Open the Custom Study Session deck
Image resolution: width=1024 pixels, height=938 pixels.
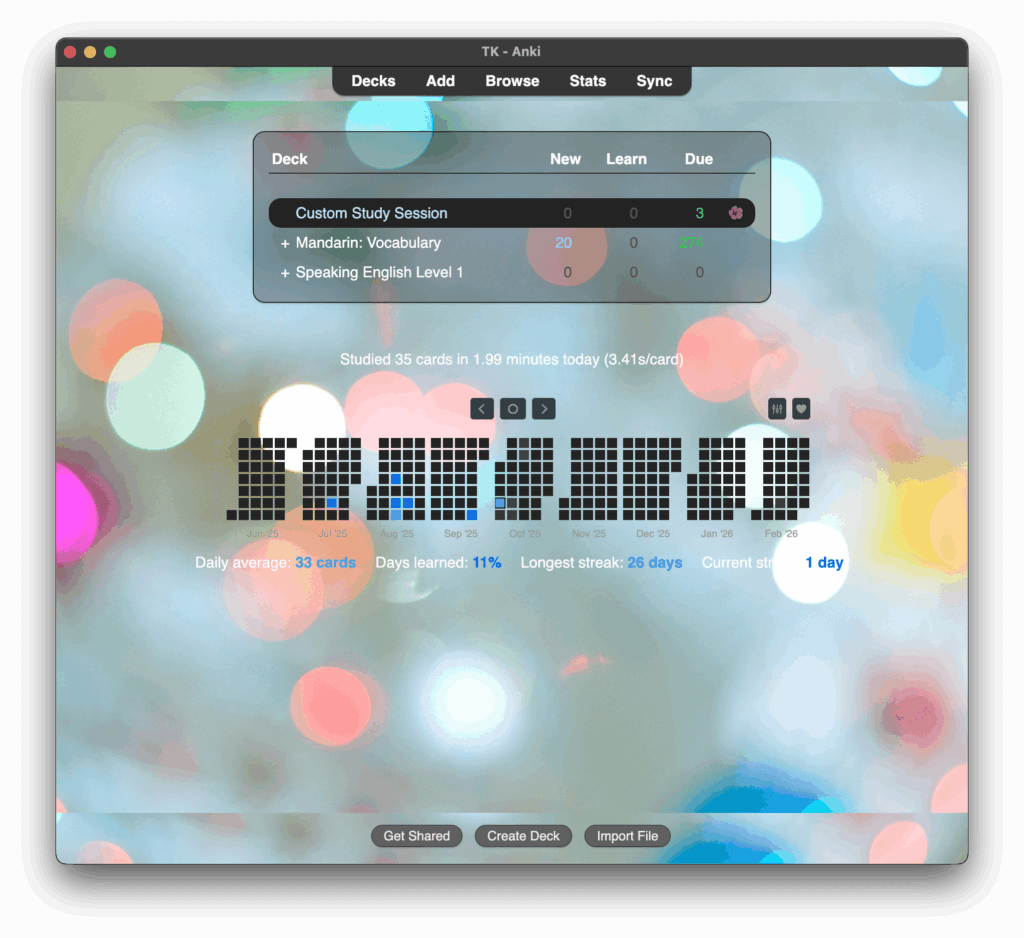371,213
